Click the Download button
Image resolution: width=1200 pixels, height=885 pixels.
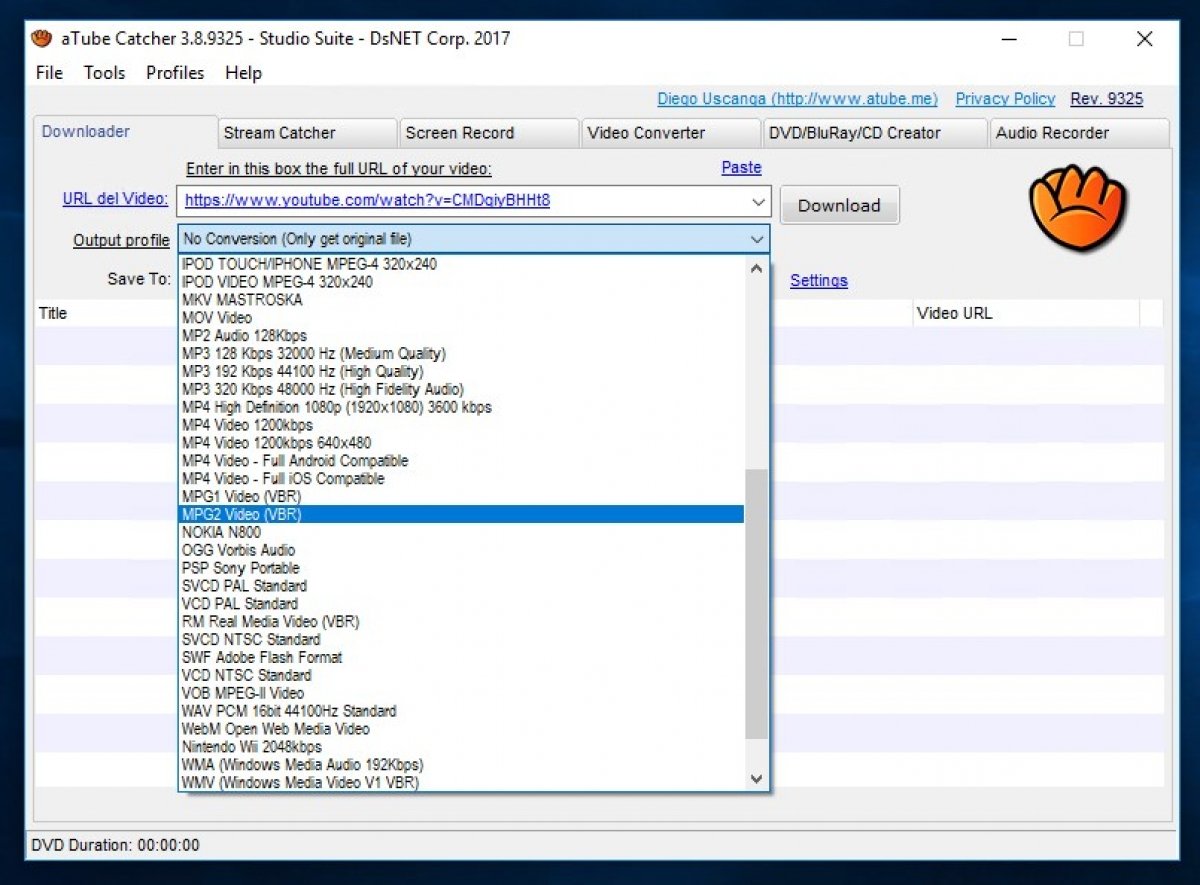[839, 205]
